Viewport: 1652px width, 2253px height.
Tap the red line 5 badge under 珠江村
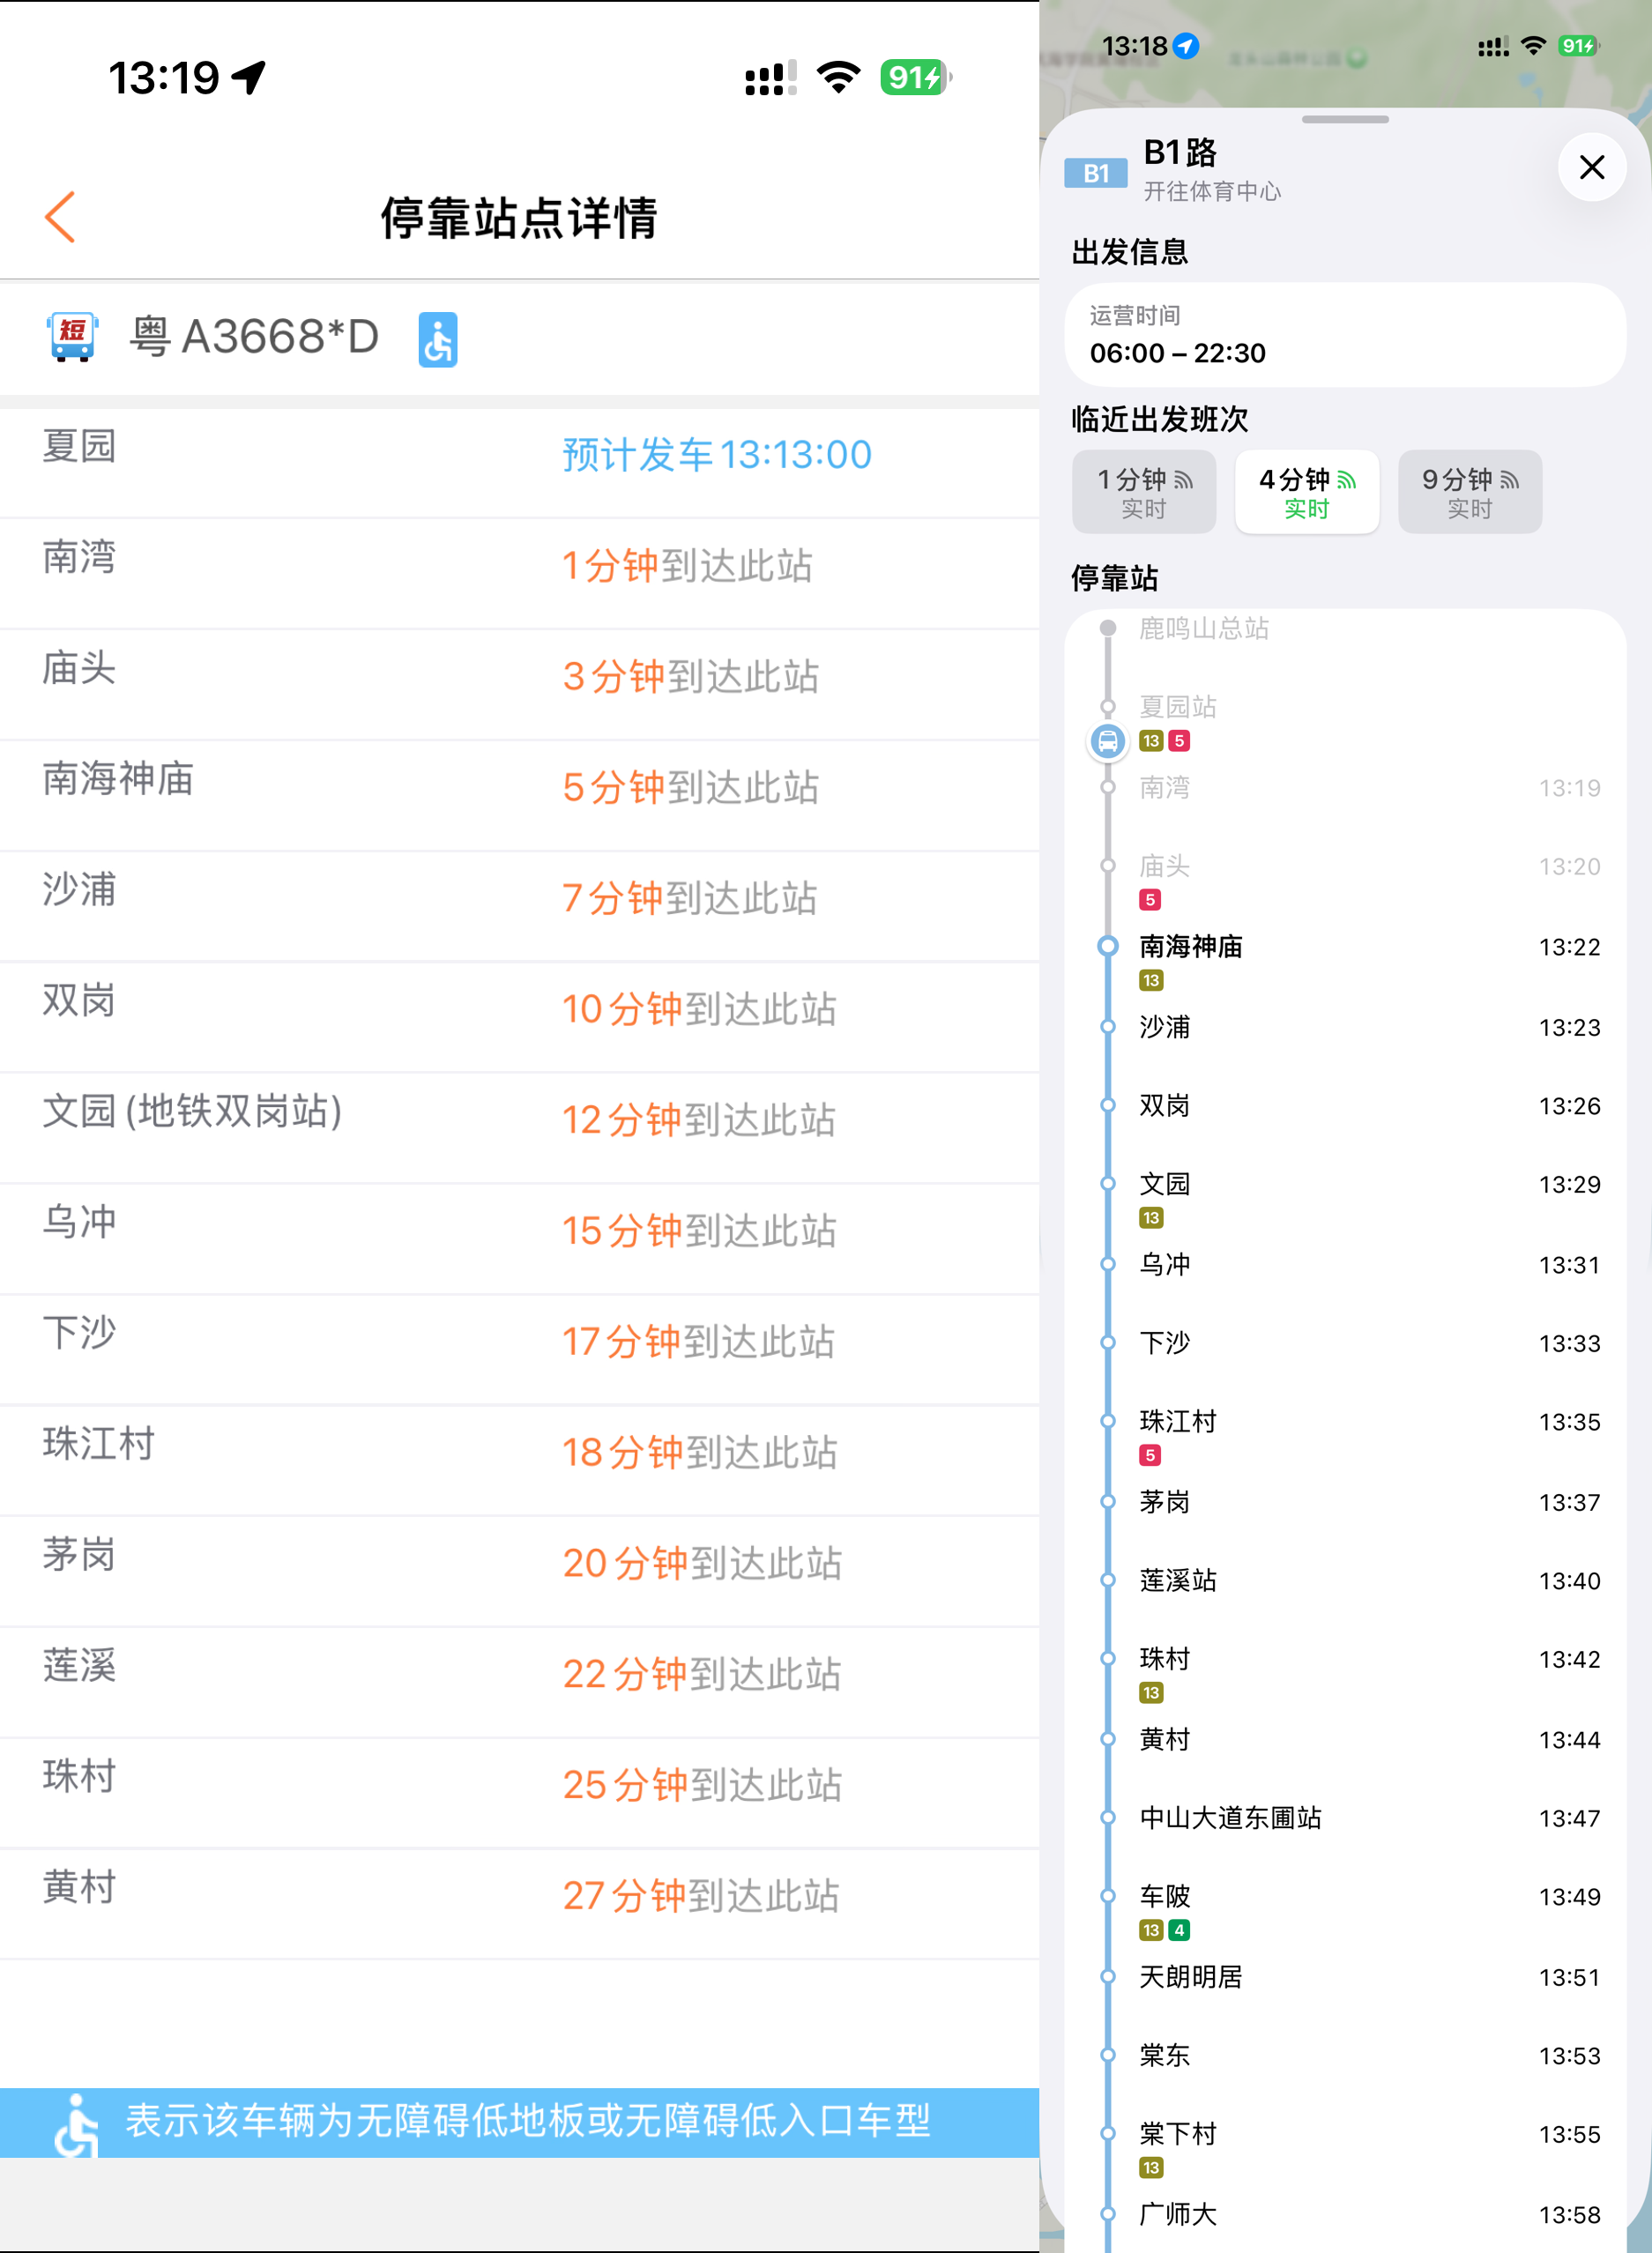pos(1150,1455)
